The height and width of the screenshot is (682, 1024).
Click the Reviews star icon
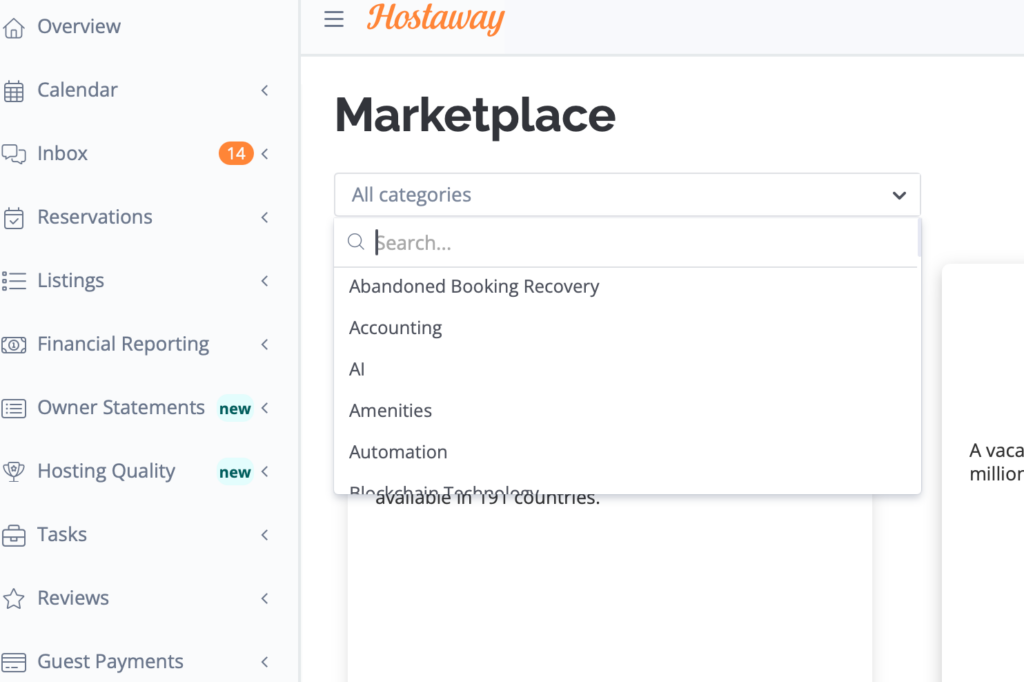(x=13, y=598)
